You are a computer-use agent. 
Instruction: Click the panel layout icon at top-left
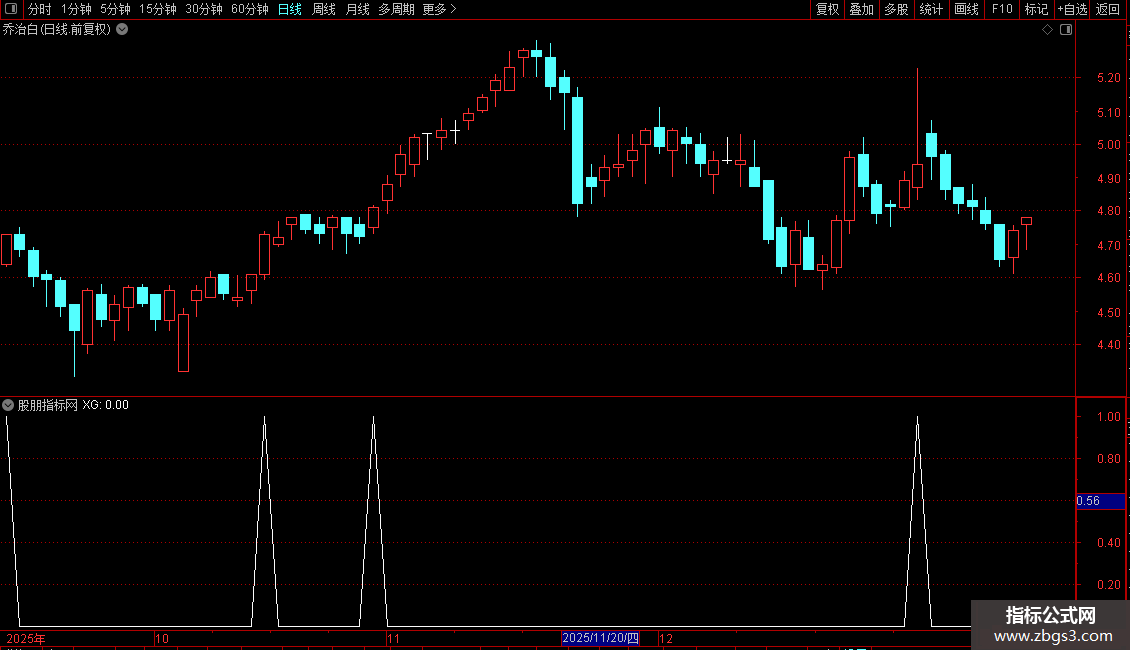[11, 9]
